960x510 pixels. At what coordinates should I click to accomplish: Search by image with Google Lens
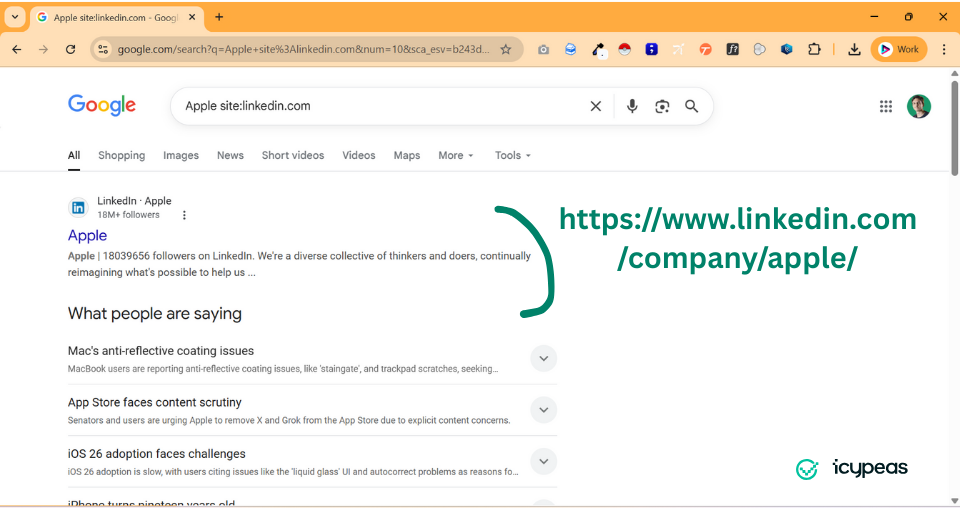click(x=662, y=107)
